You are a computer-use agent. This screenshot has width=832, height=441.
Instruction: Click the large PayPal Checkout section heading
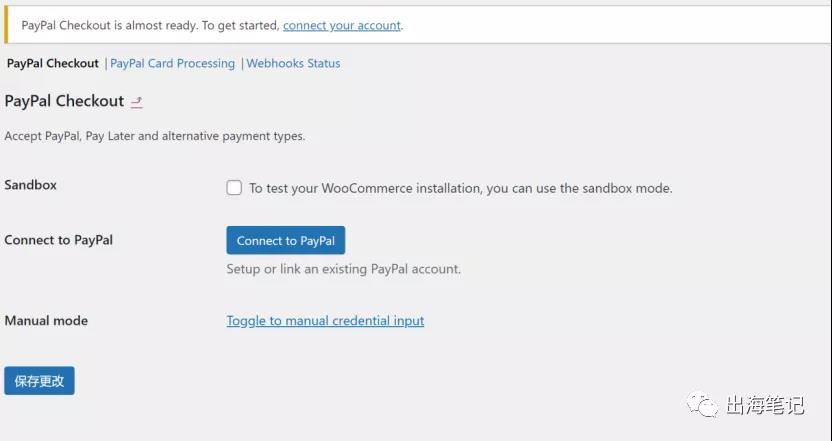(64, 101)
